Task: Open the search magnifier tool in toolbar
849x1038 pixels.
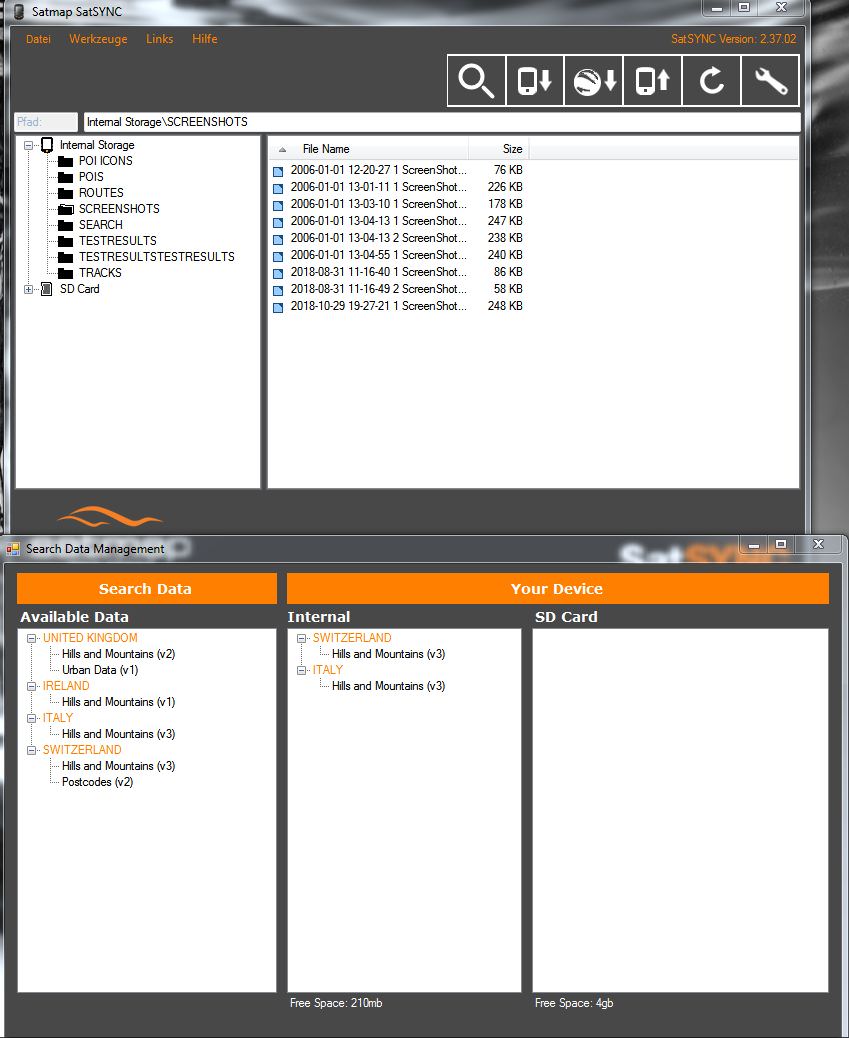Action: [476, 81]
